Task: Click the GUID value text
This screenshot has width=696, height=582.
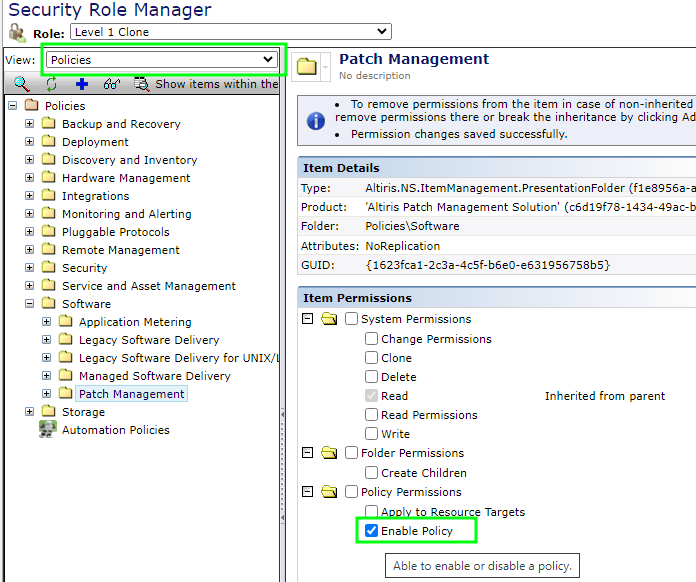Action: pyautogui.click(x=488, y=265)
